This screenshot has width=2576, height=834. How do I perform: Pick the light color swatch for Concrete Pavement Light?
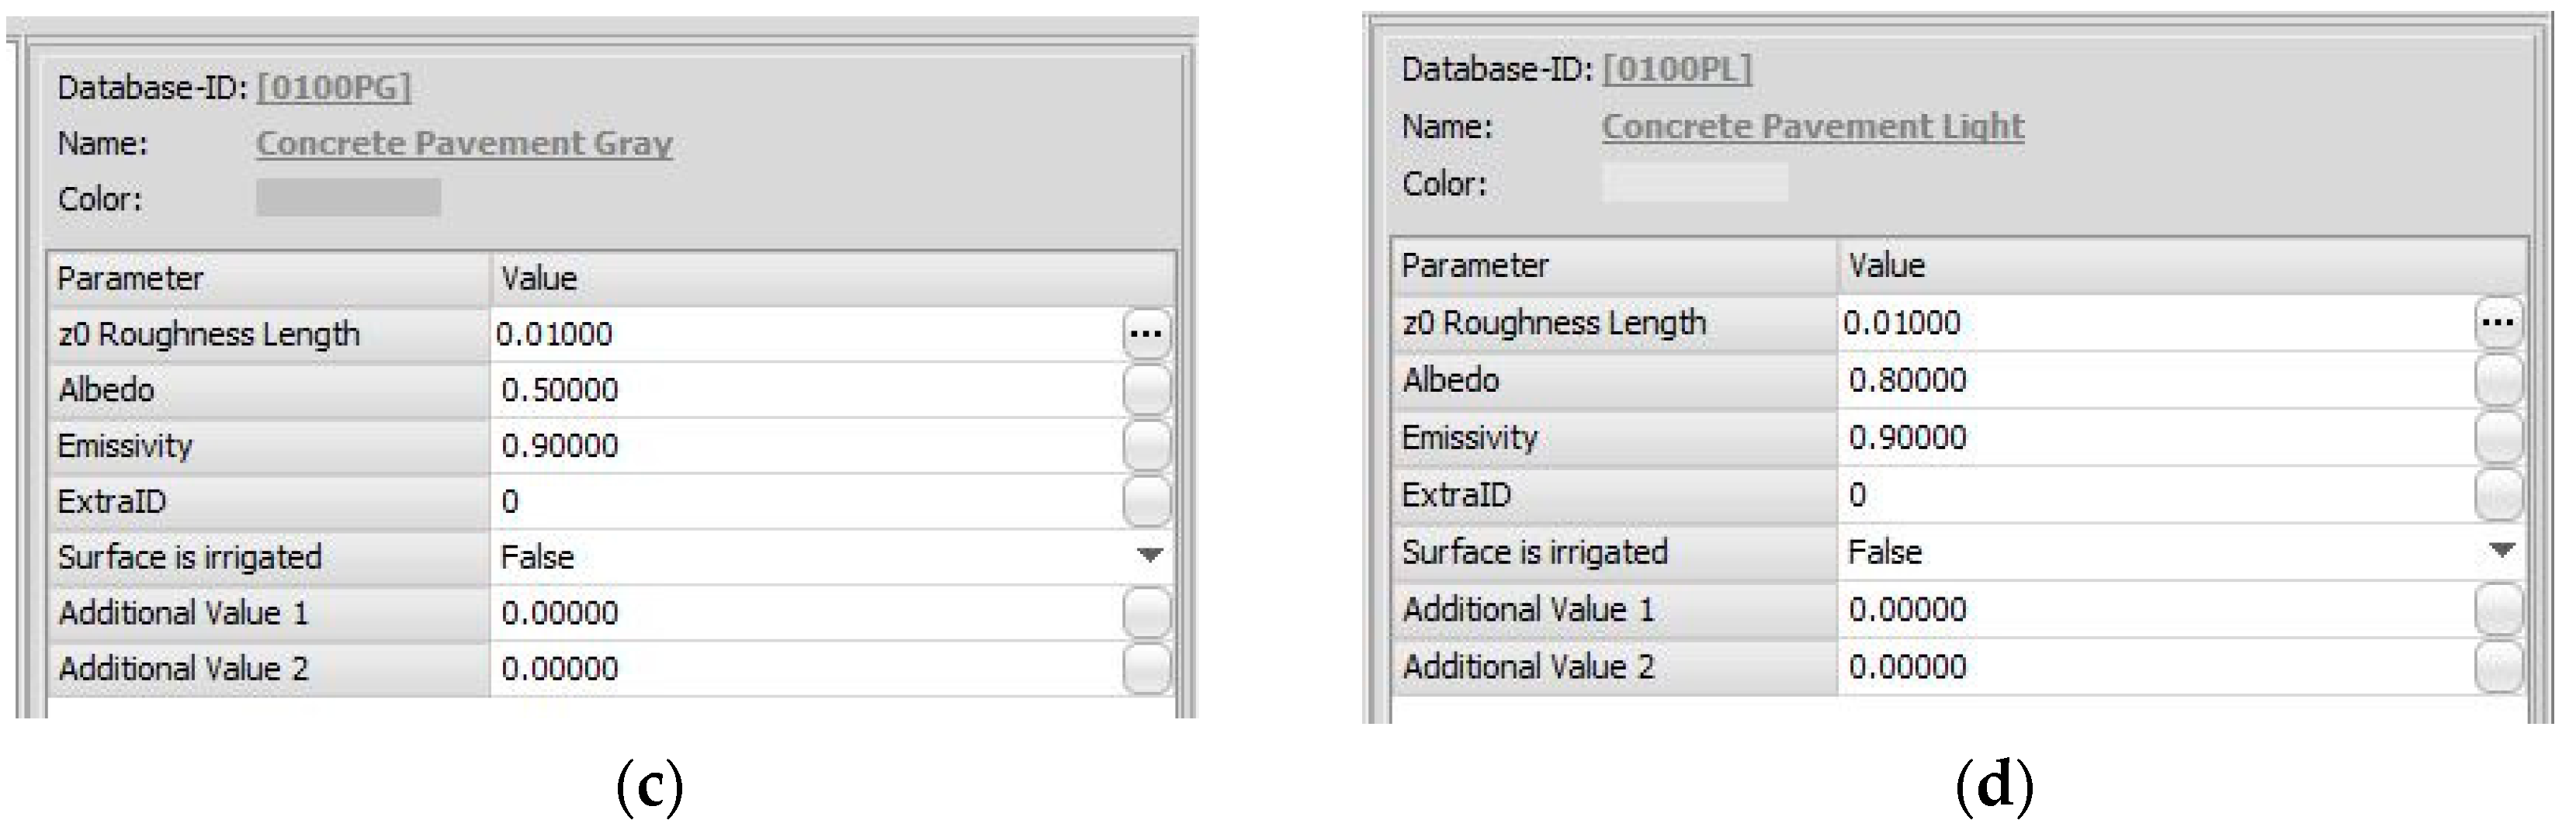(1695, 183)
